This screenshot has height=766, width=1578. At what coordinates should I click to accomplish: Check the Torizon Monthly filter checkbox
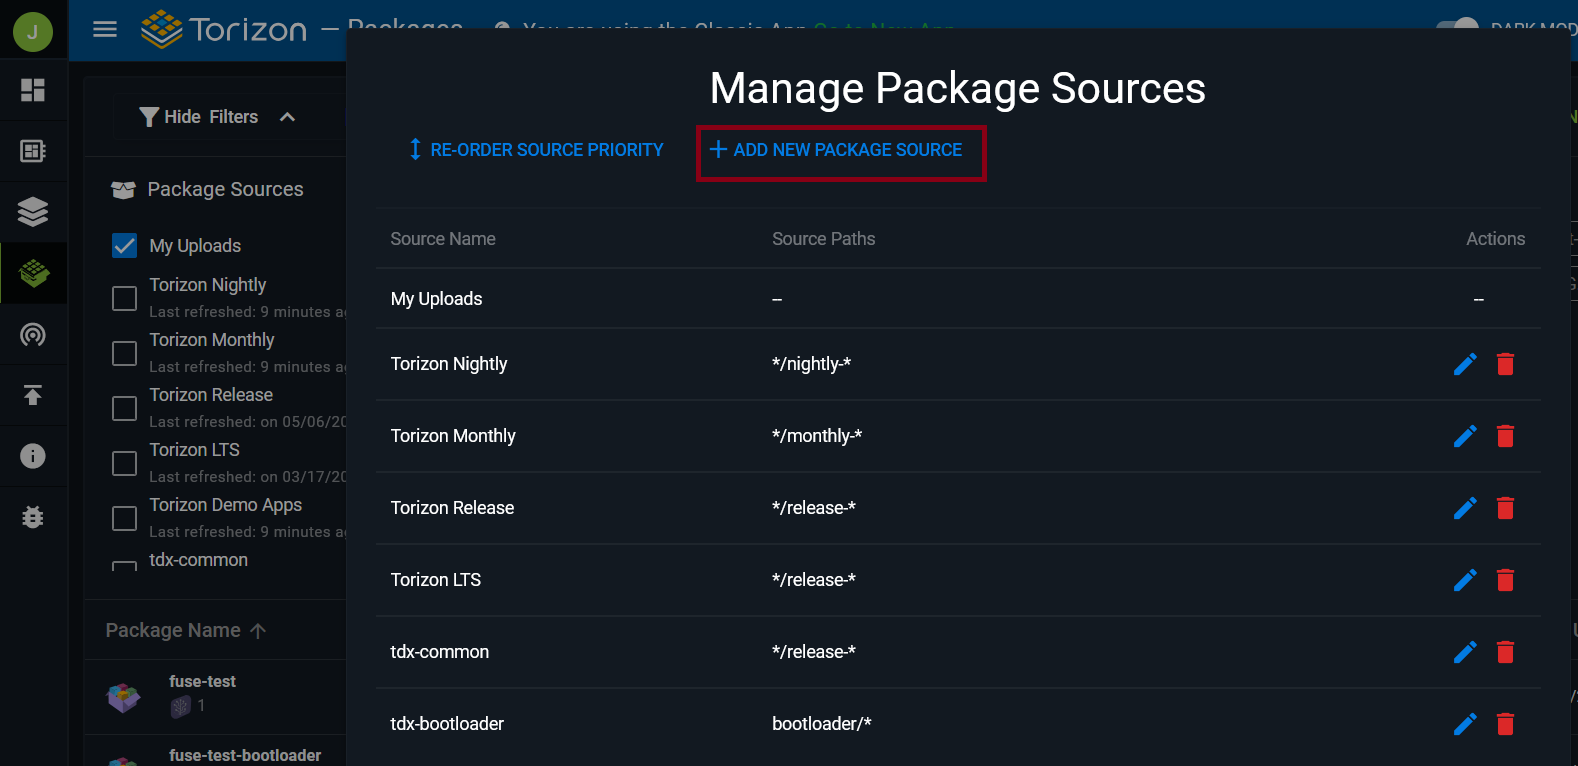pos(125,353)
